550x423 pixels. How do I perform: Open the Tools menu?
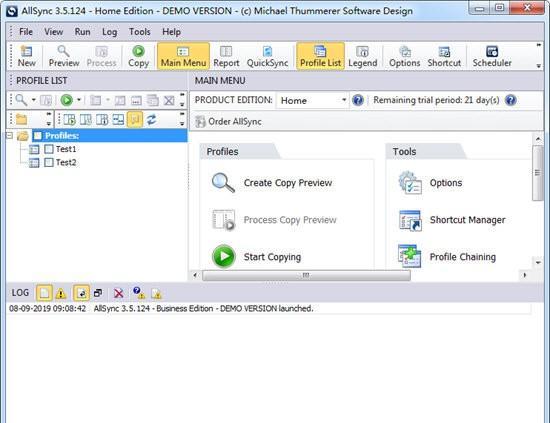point(139,32)
